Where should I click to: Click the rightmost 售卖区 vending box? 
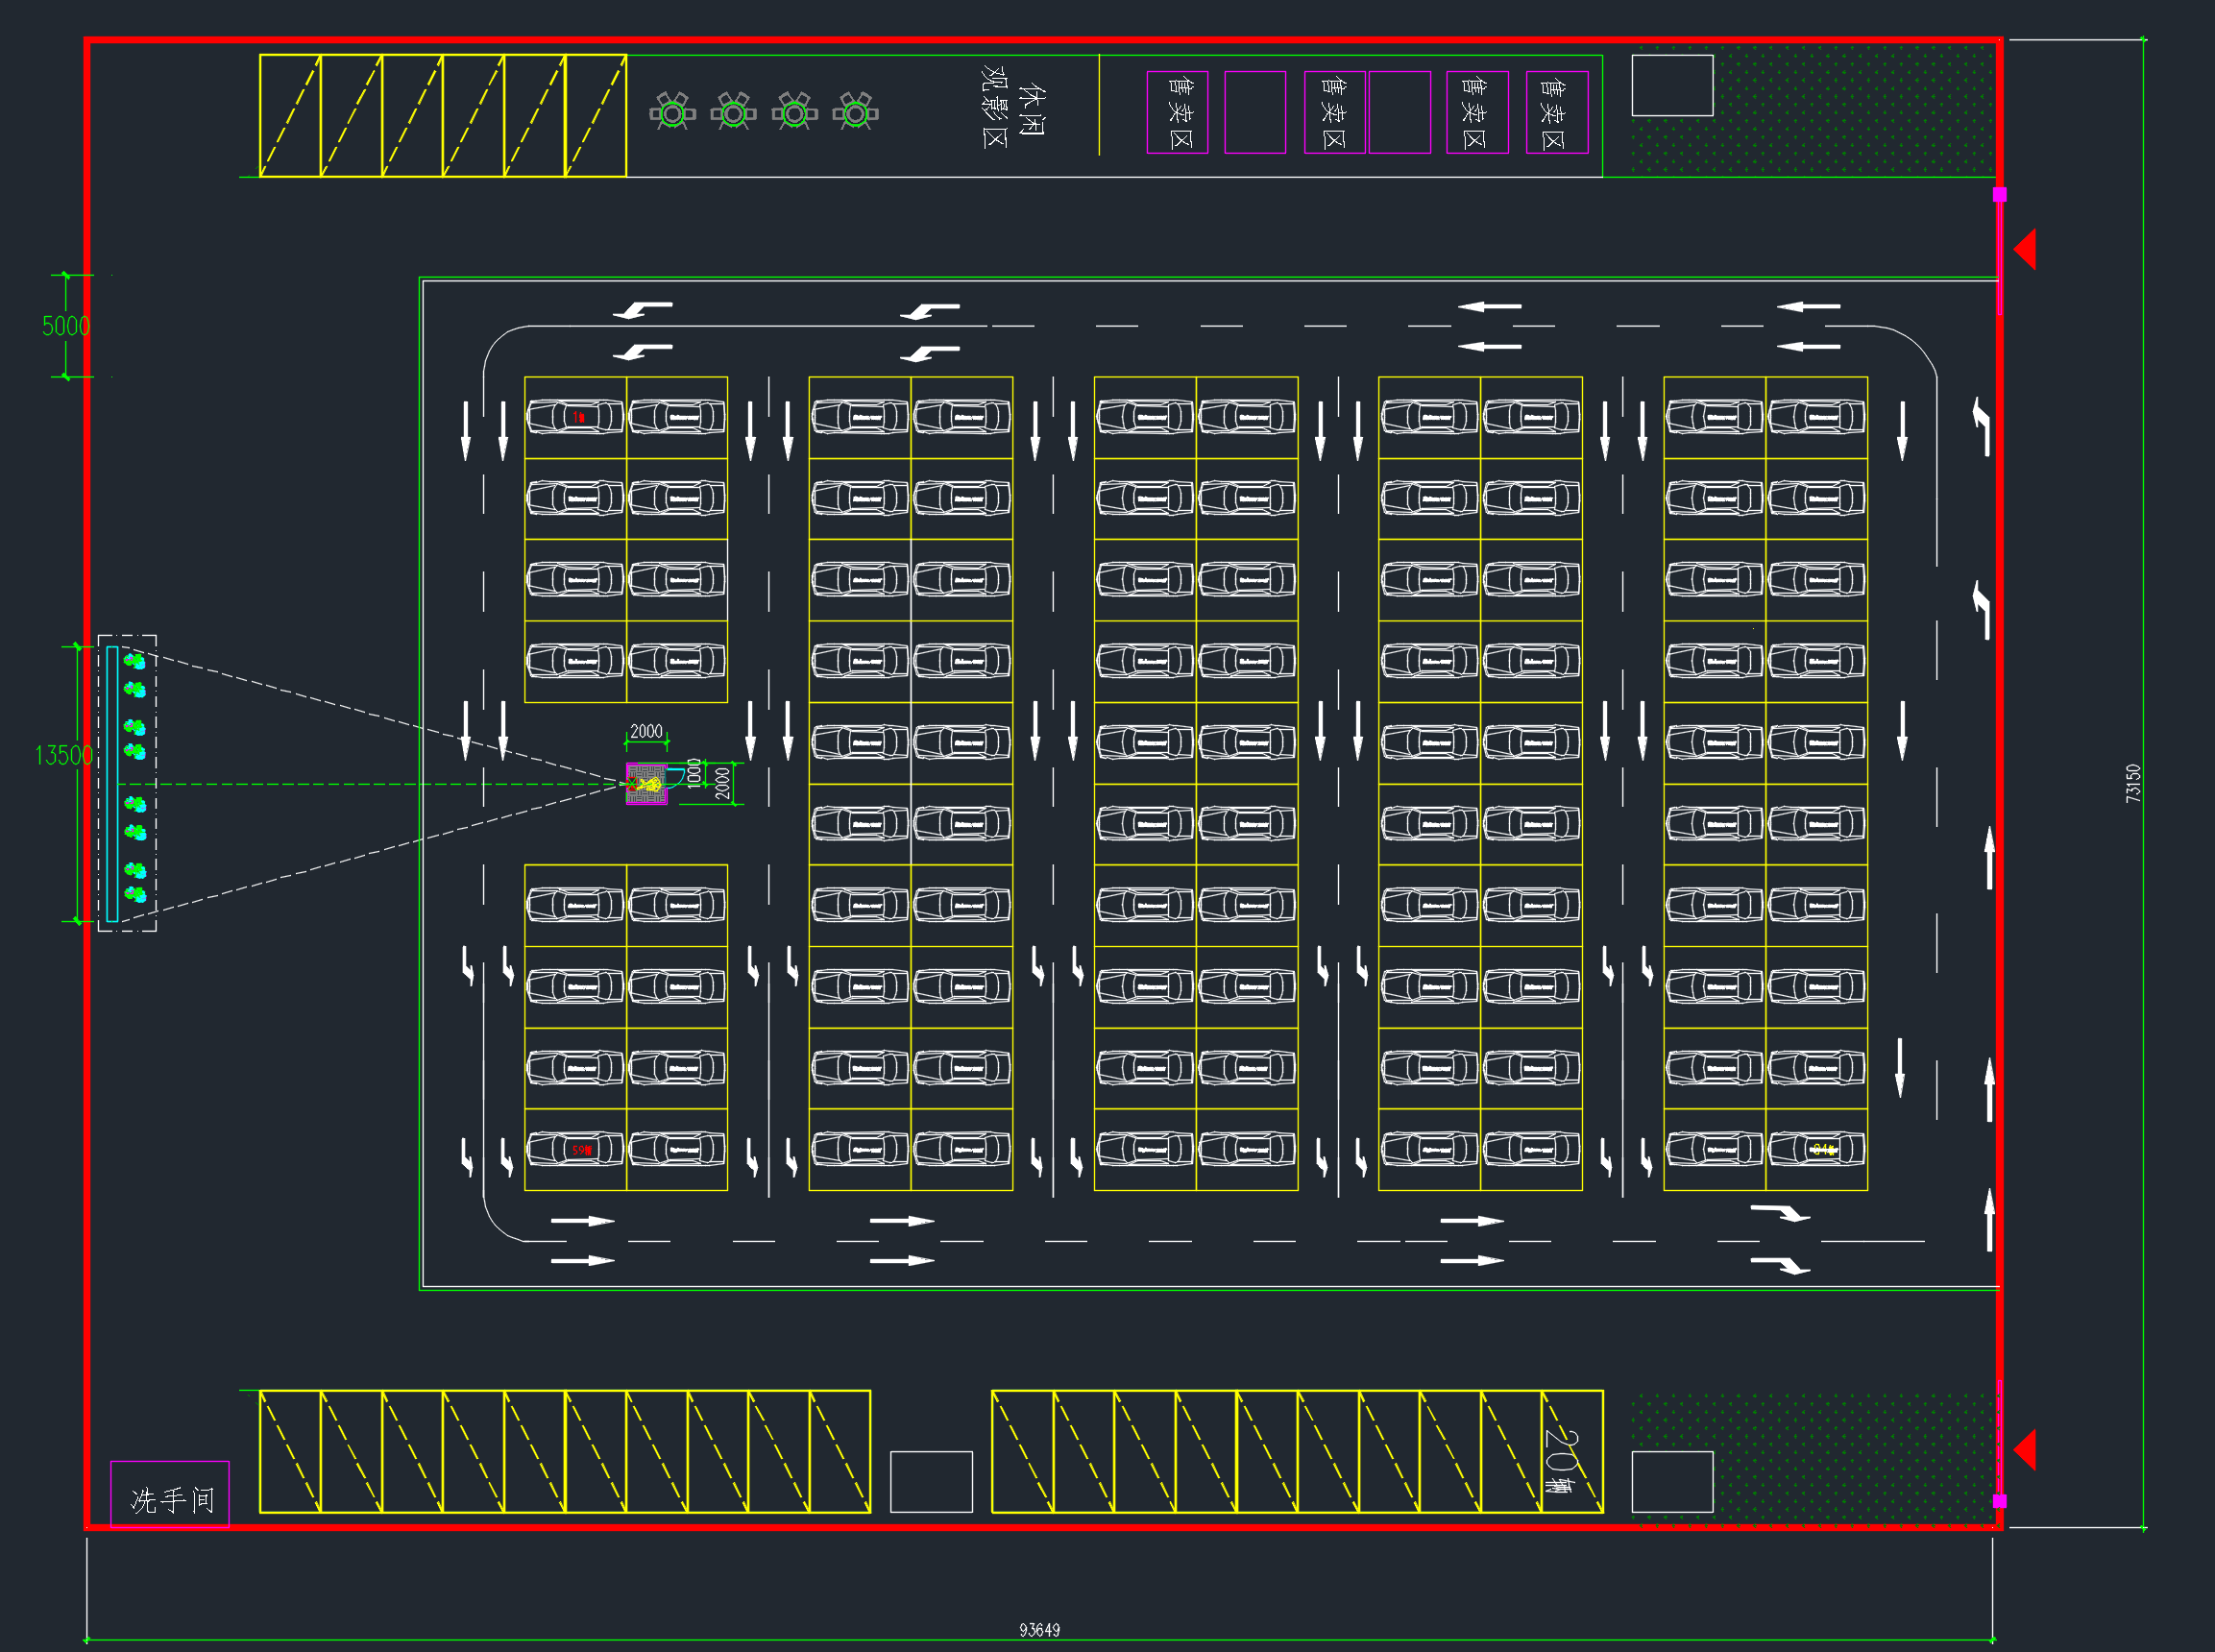[1557, 112]
